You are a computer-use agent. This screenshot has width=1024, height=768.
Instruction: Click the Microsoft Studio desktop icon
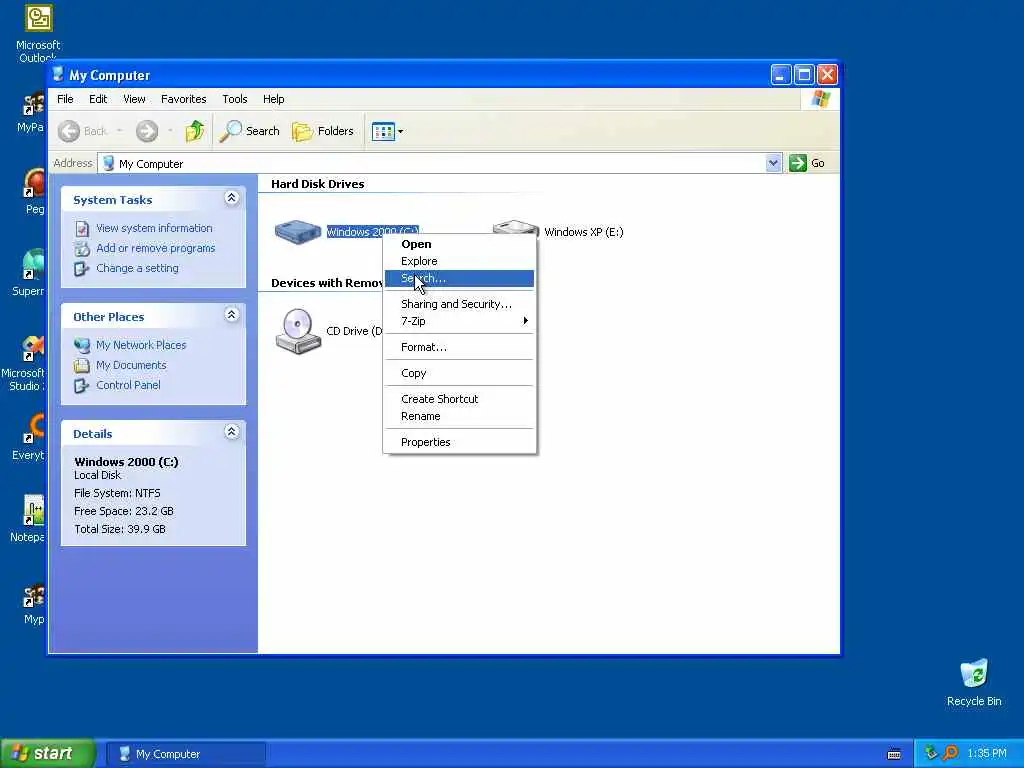point(33,349)
